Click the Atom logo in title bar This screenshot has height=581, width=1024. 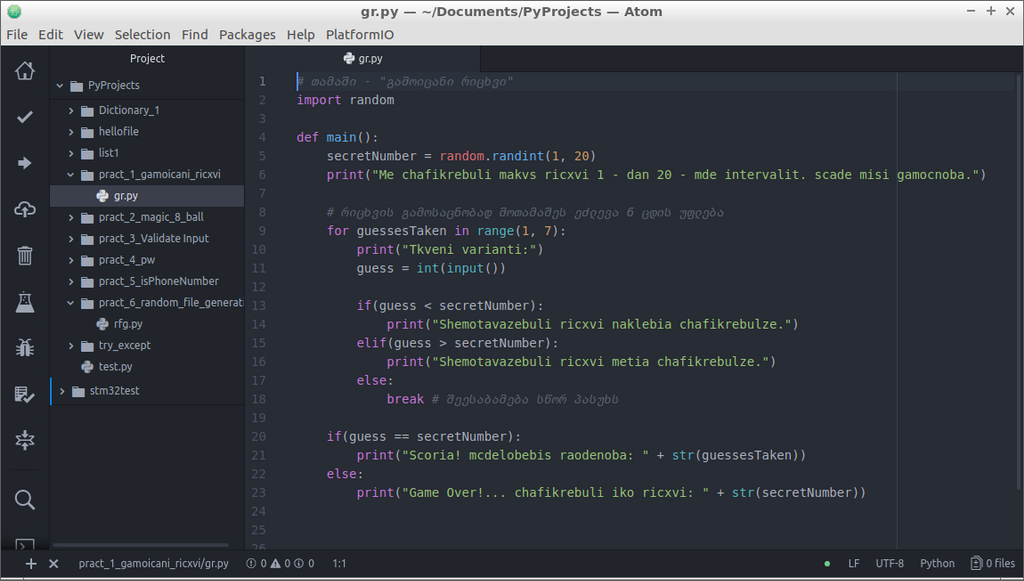pyautogui.click(x=14, y=11)
